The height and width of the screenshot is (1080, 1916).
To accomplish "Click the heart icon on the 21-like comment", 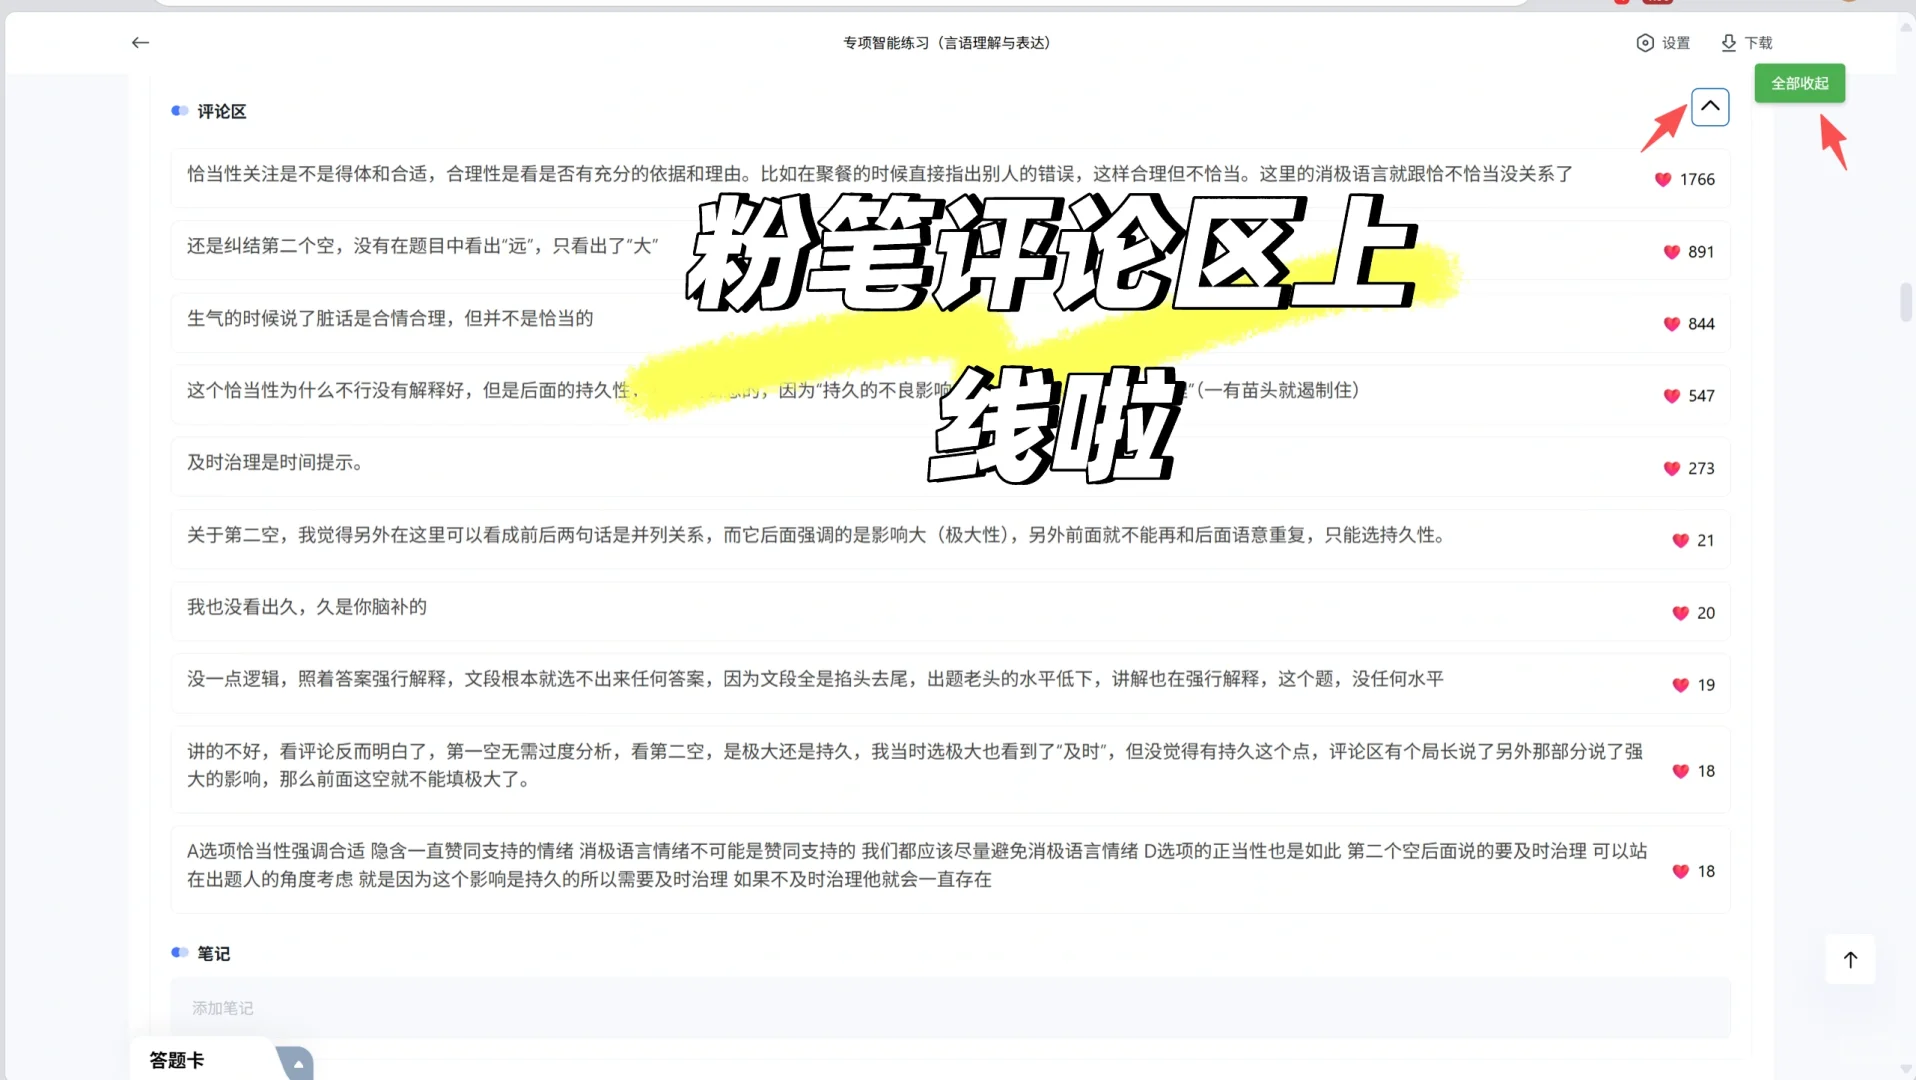I will 1679,541.
